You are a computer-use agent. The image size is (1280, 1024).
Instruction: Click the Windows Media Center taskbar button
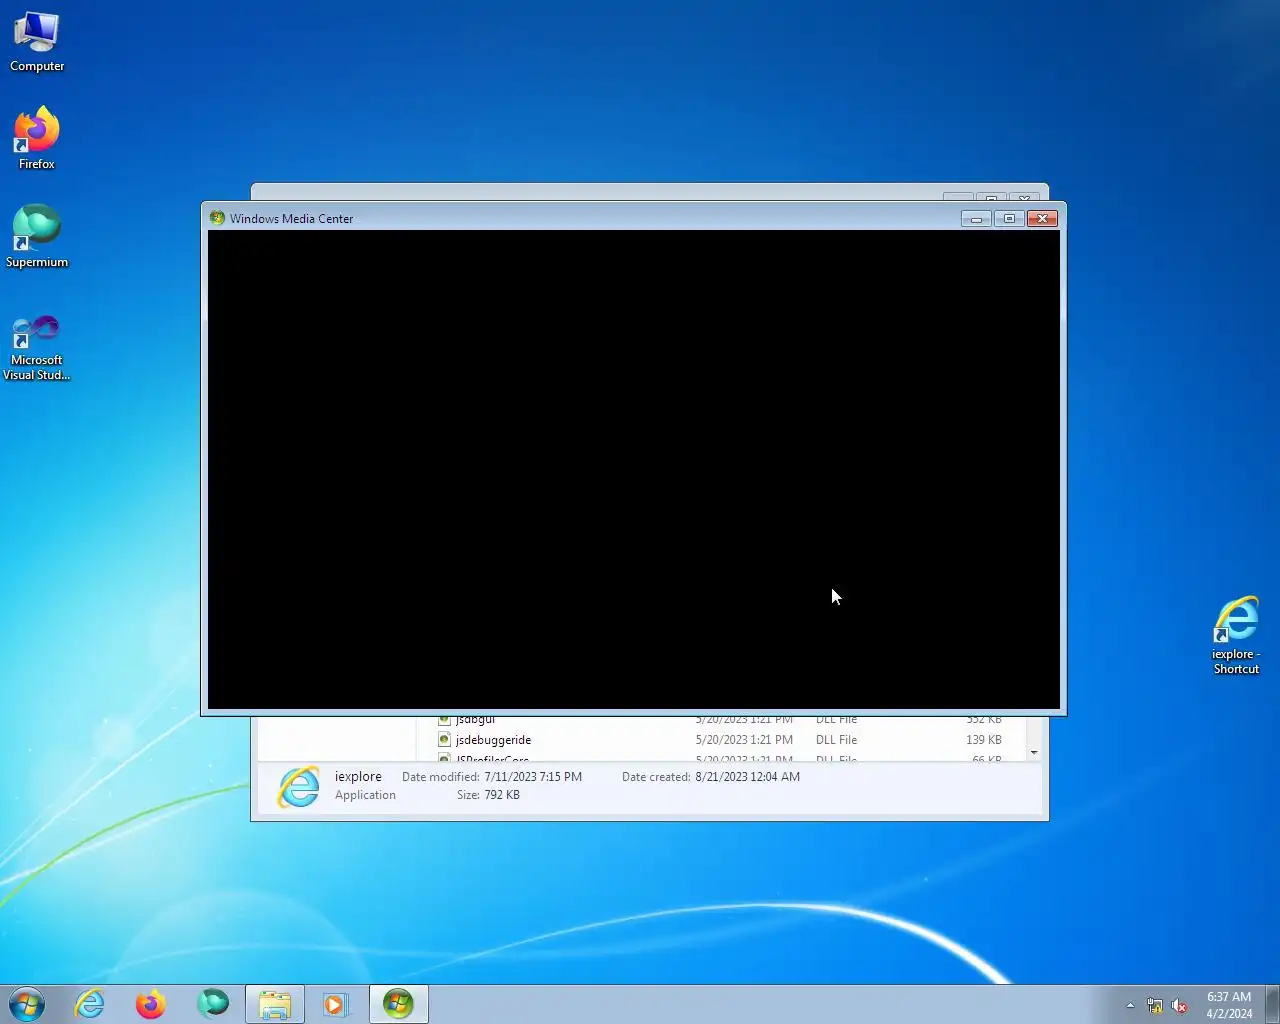click(398, 1004)
